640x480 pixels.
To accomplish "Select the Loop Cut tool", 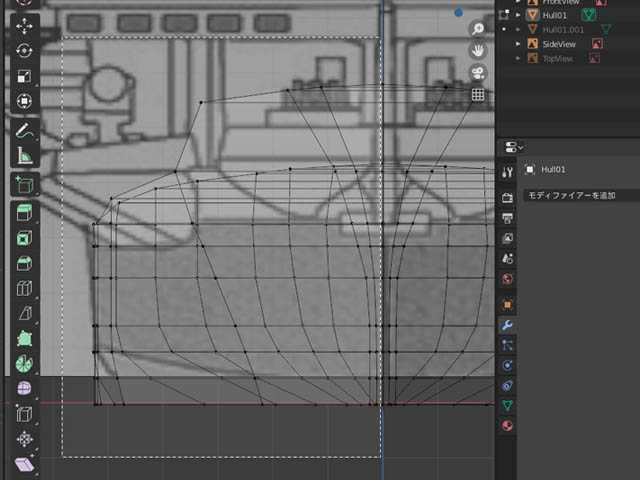I will click(24, 289).
